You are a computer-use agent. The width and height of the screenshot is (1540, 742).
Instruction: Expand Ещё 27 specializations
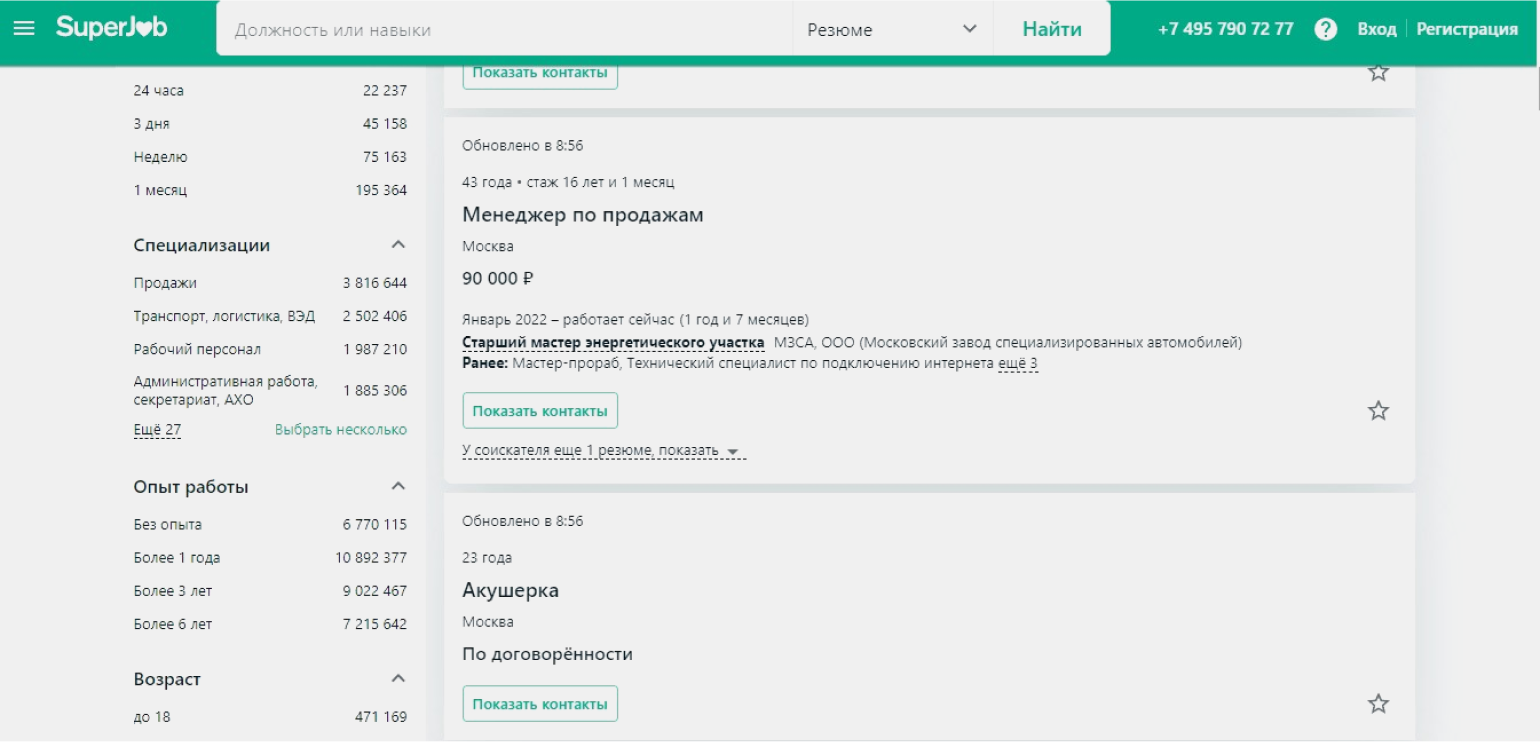[157, 430]
